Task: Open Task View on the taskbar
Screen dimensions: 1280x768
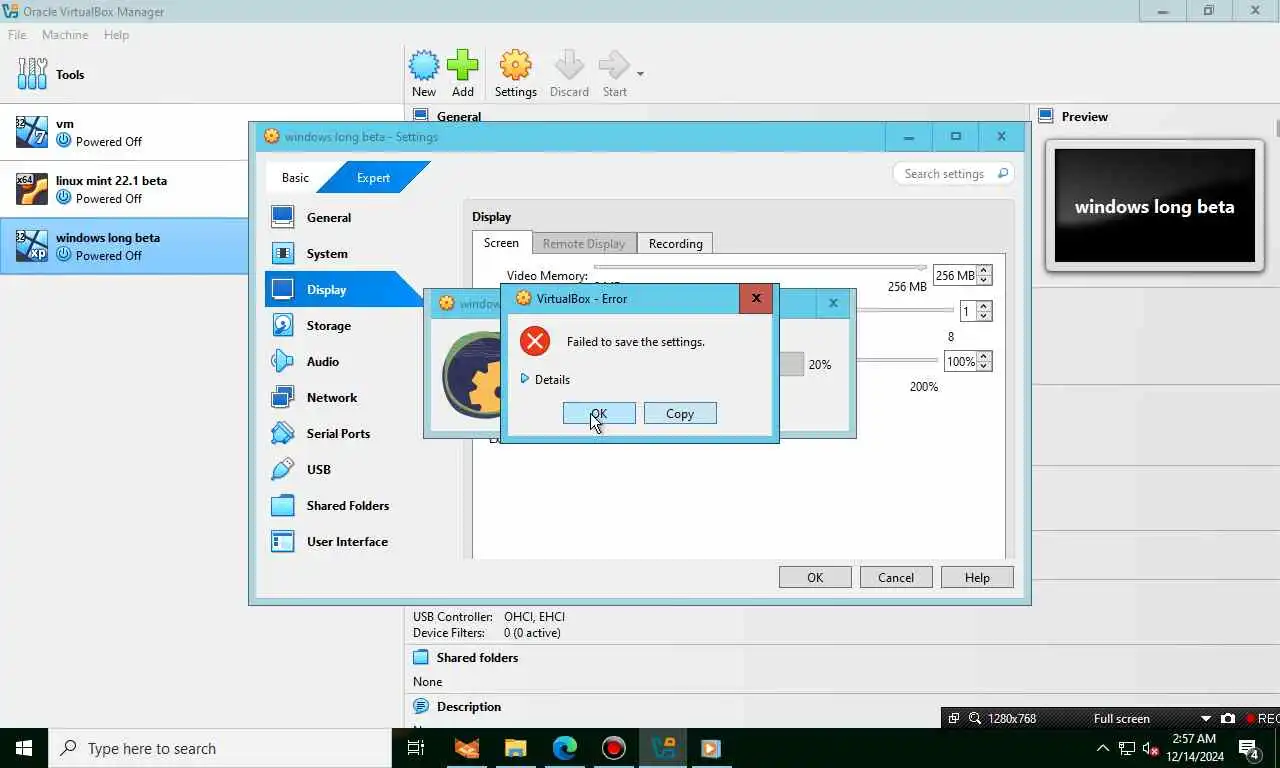Action: [x=416, y=748]
